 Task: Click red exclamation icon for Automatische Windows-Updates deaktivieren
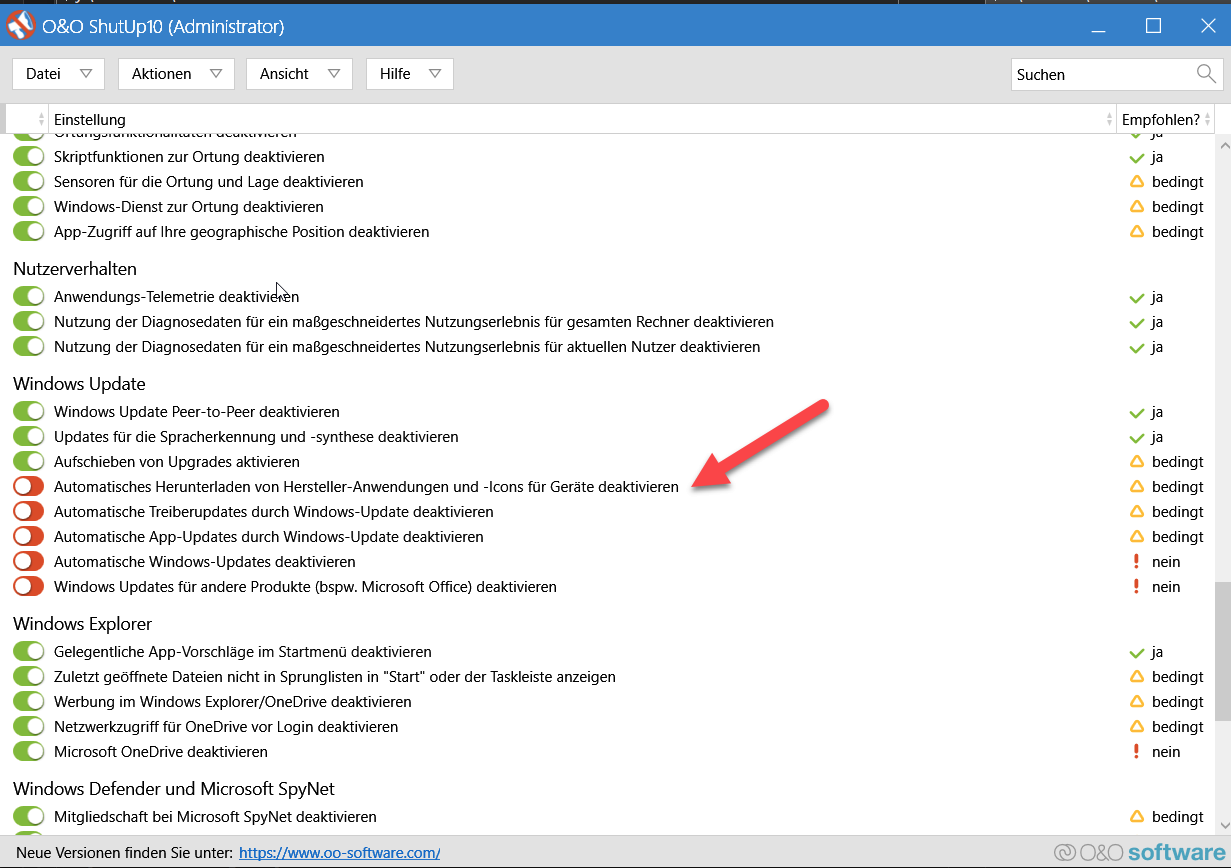coord(1136,562)
